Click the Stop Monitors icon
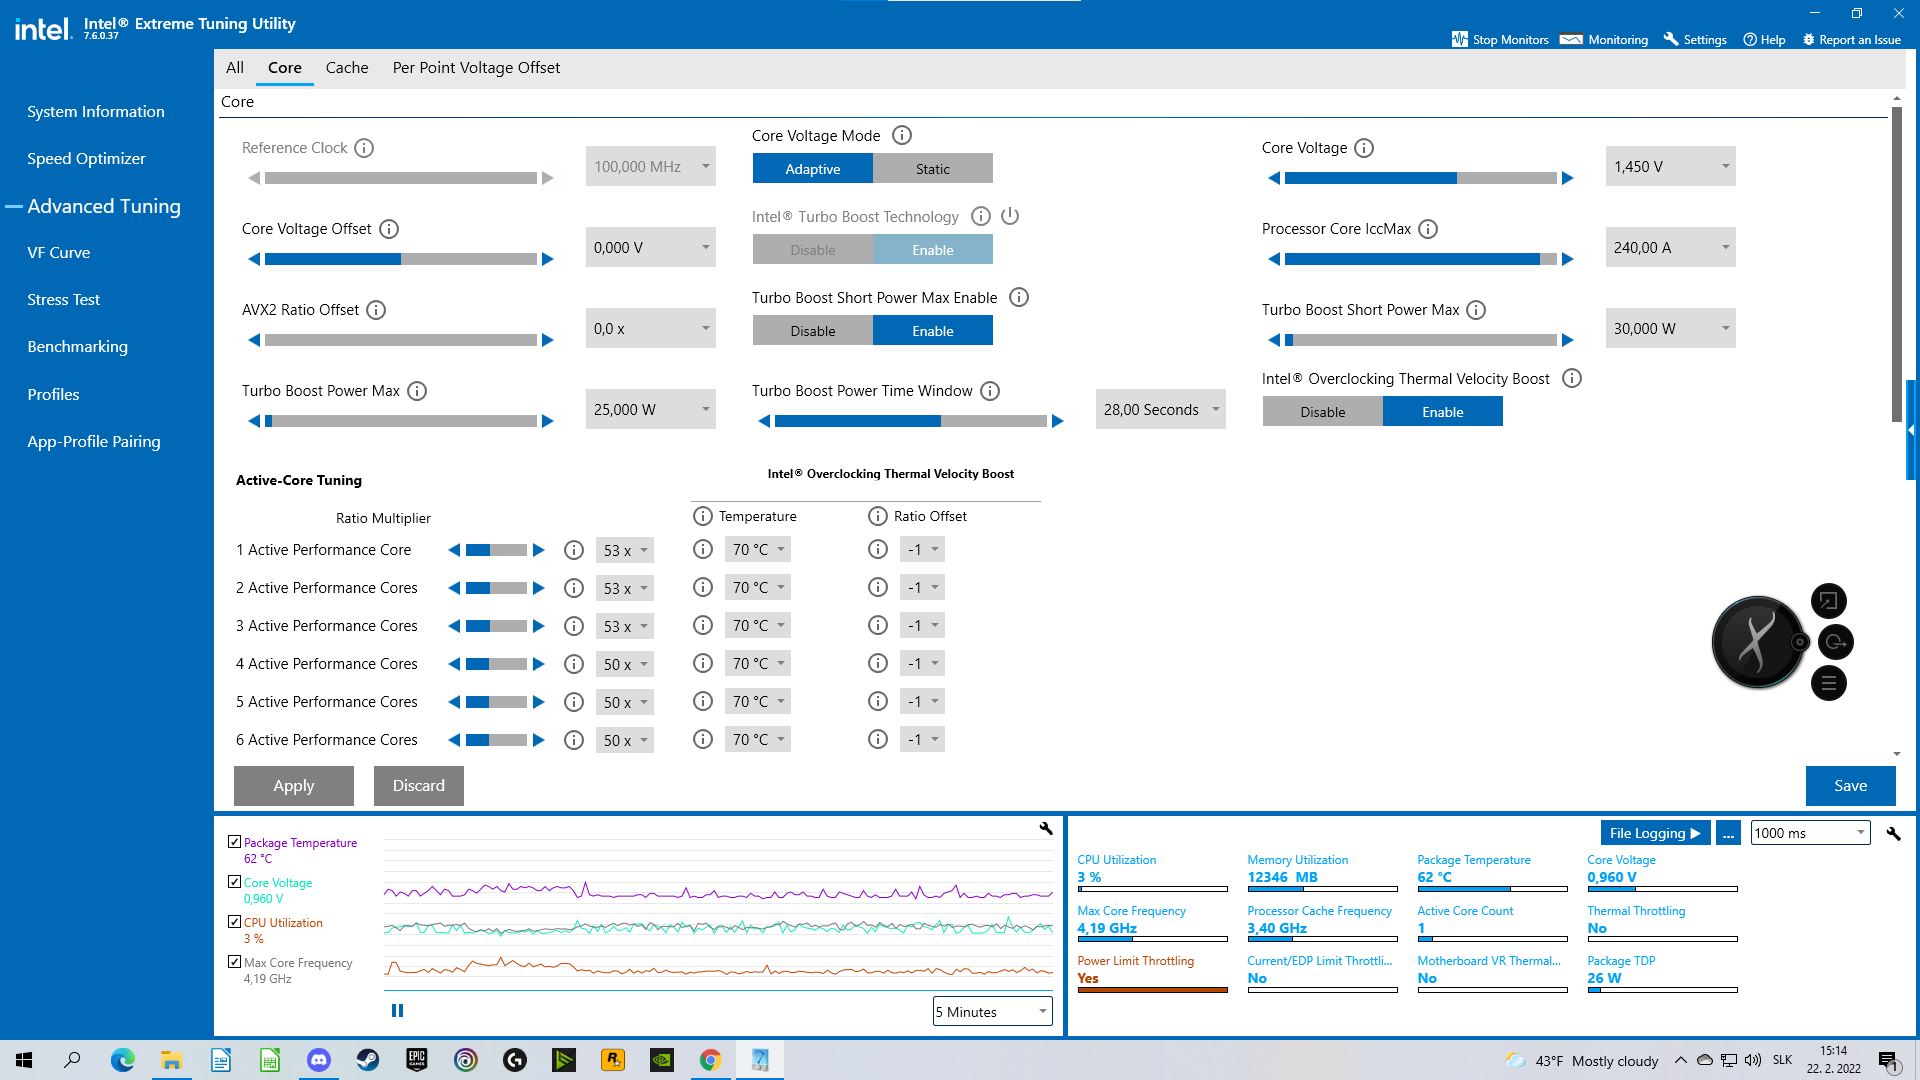 point(1460,39)
